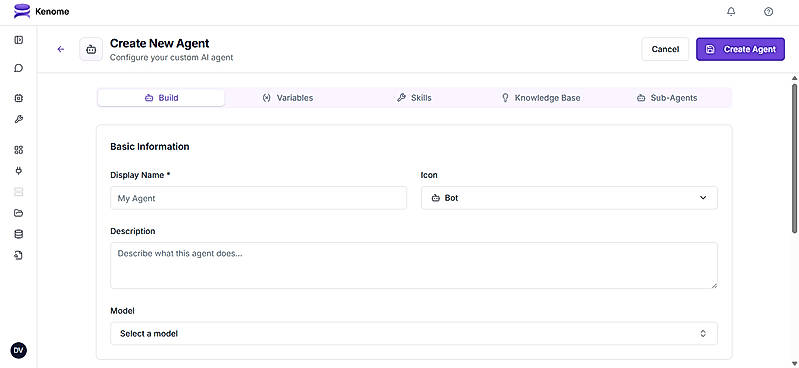
Task: Open the Select a model dropdown
Action: coord(414,334)
